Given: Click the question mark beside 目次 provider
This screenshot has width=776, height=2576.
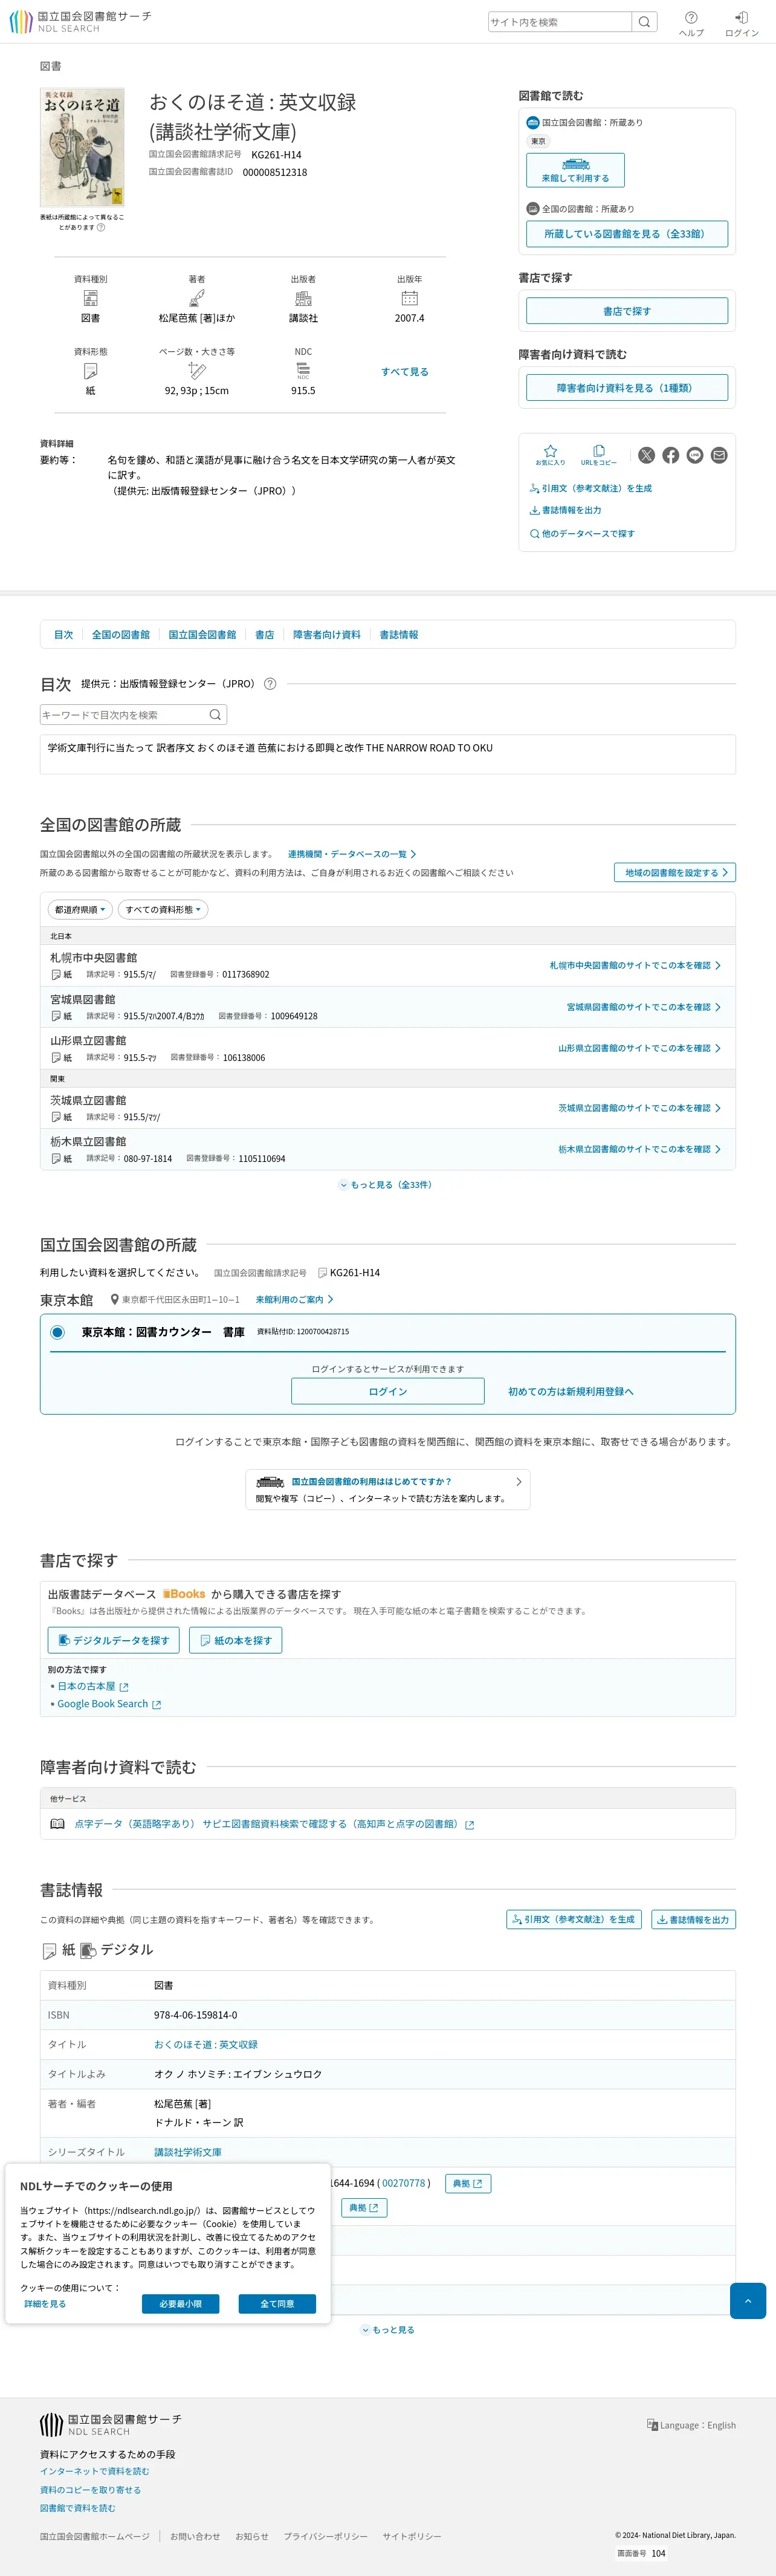Looking at the screenshot, I should pyautogui.click(x=270, y=684).
